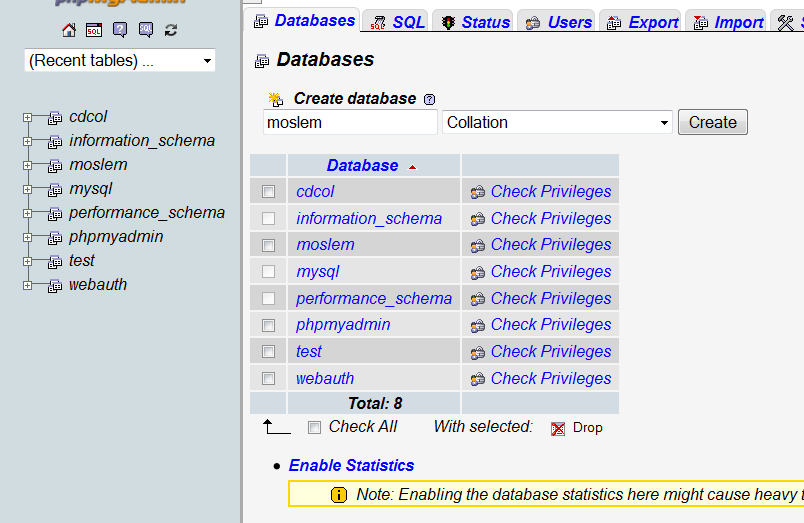The height and width of the screenshot is (523, 804).
Task: Switch to the Export tab
Action: (x=642, y=22)
